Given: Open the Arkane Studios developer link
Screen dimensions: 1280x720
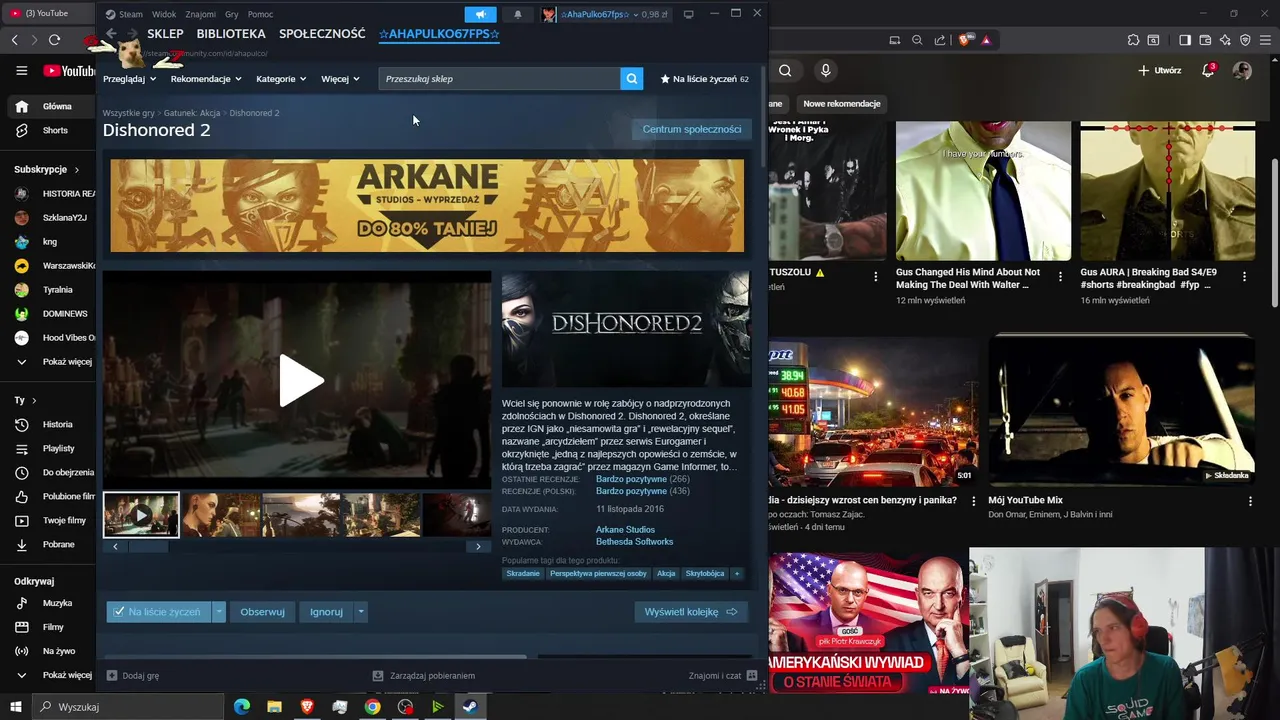Looking at the screenshot, I should coord(625,530).
